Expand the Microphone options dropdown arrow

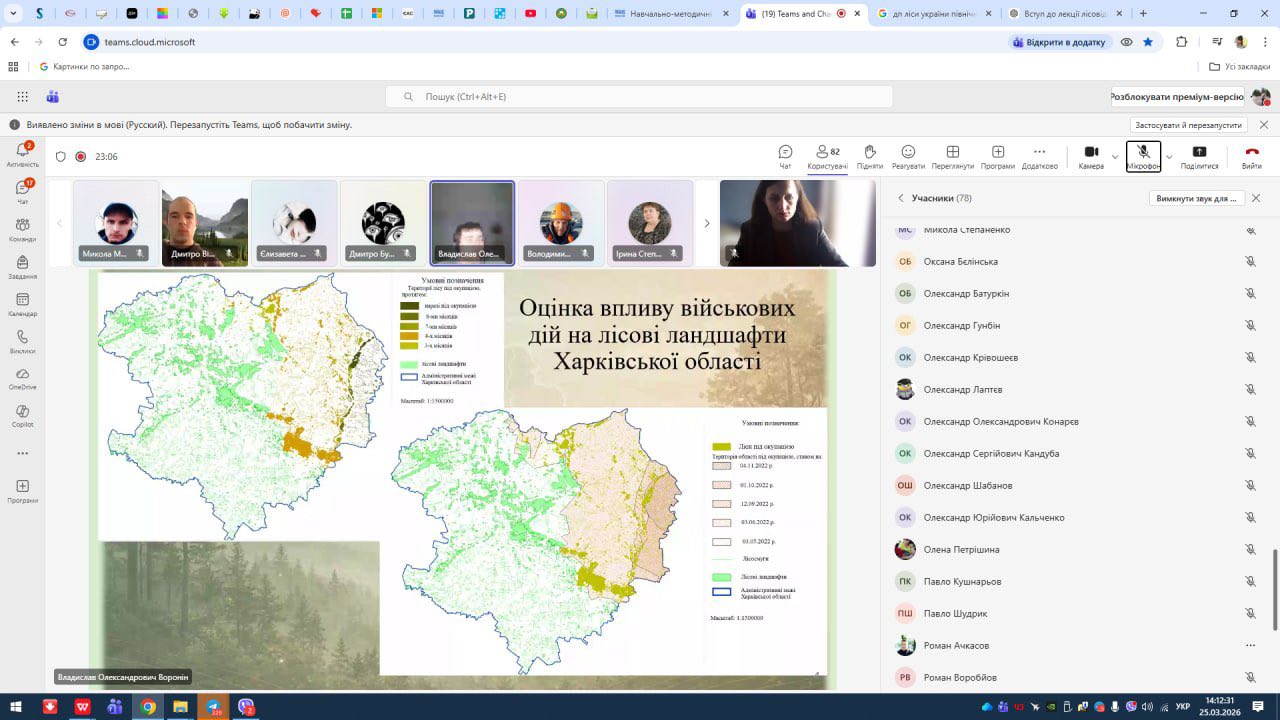coord(1169,157)
